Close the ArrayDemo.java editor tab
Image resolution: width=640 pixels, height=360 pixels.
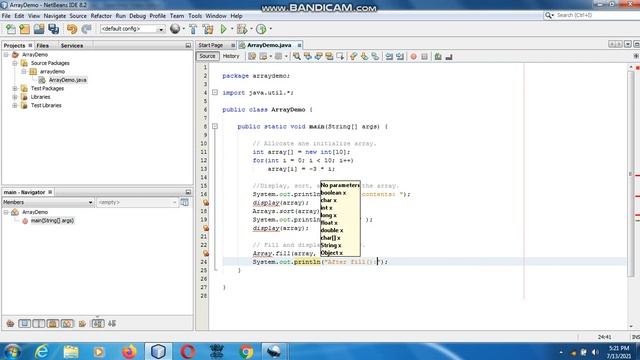pyautogui.click(x=299, y=45)
